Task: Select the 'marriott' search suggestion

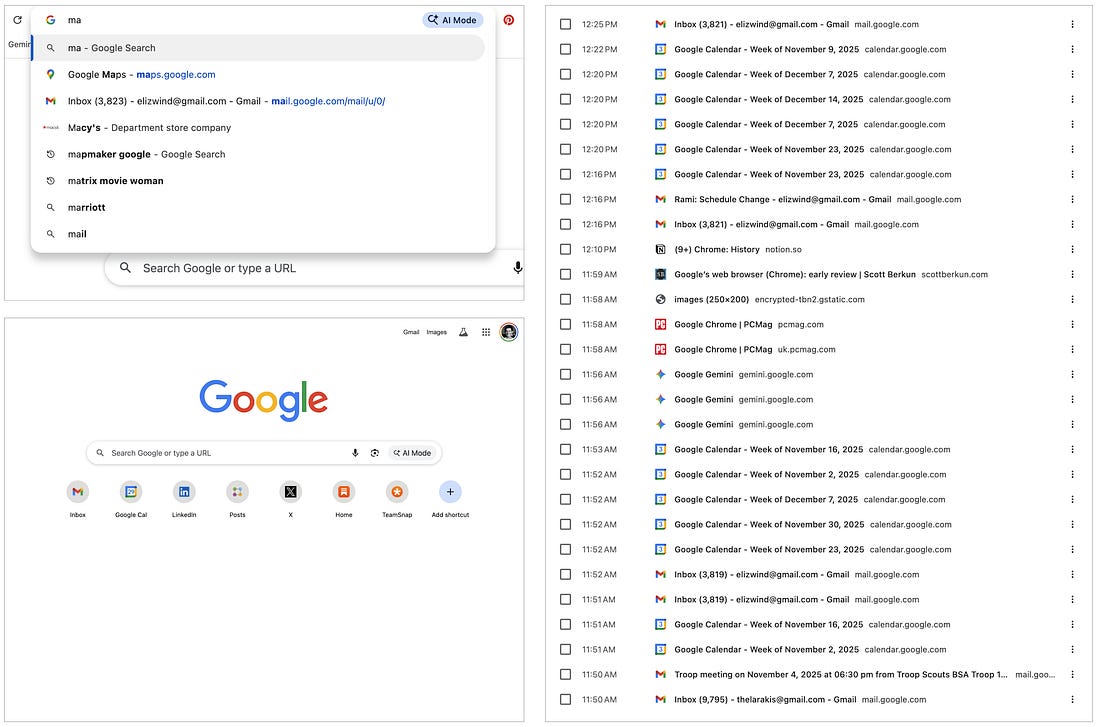Action: pos(258,208)
